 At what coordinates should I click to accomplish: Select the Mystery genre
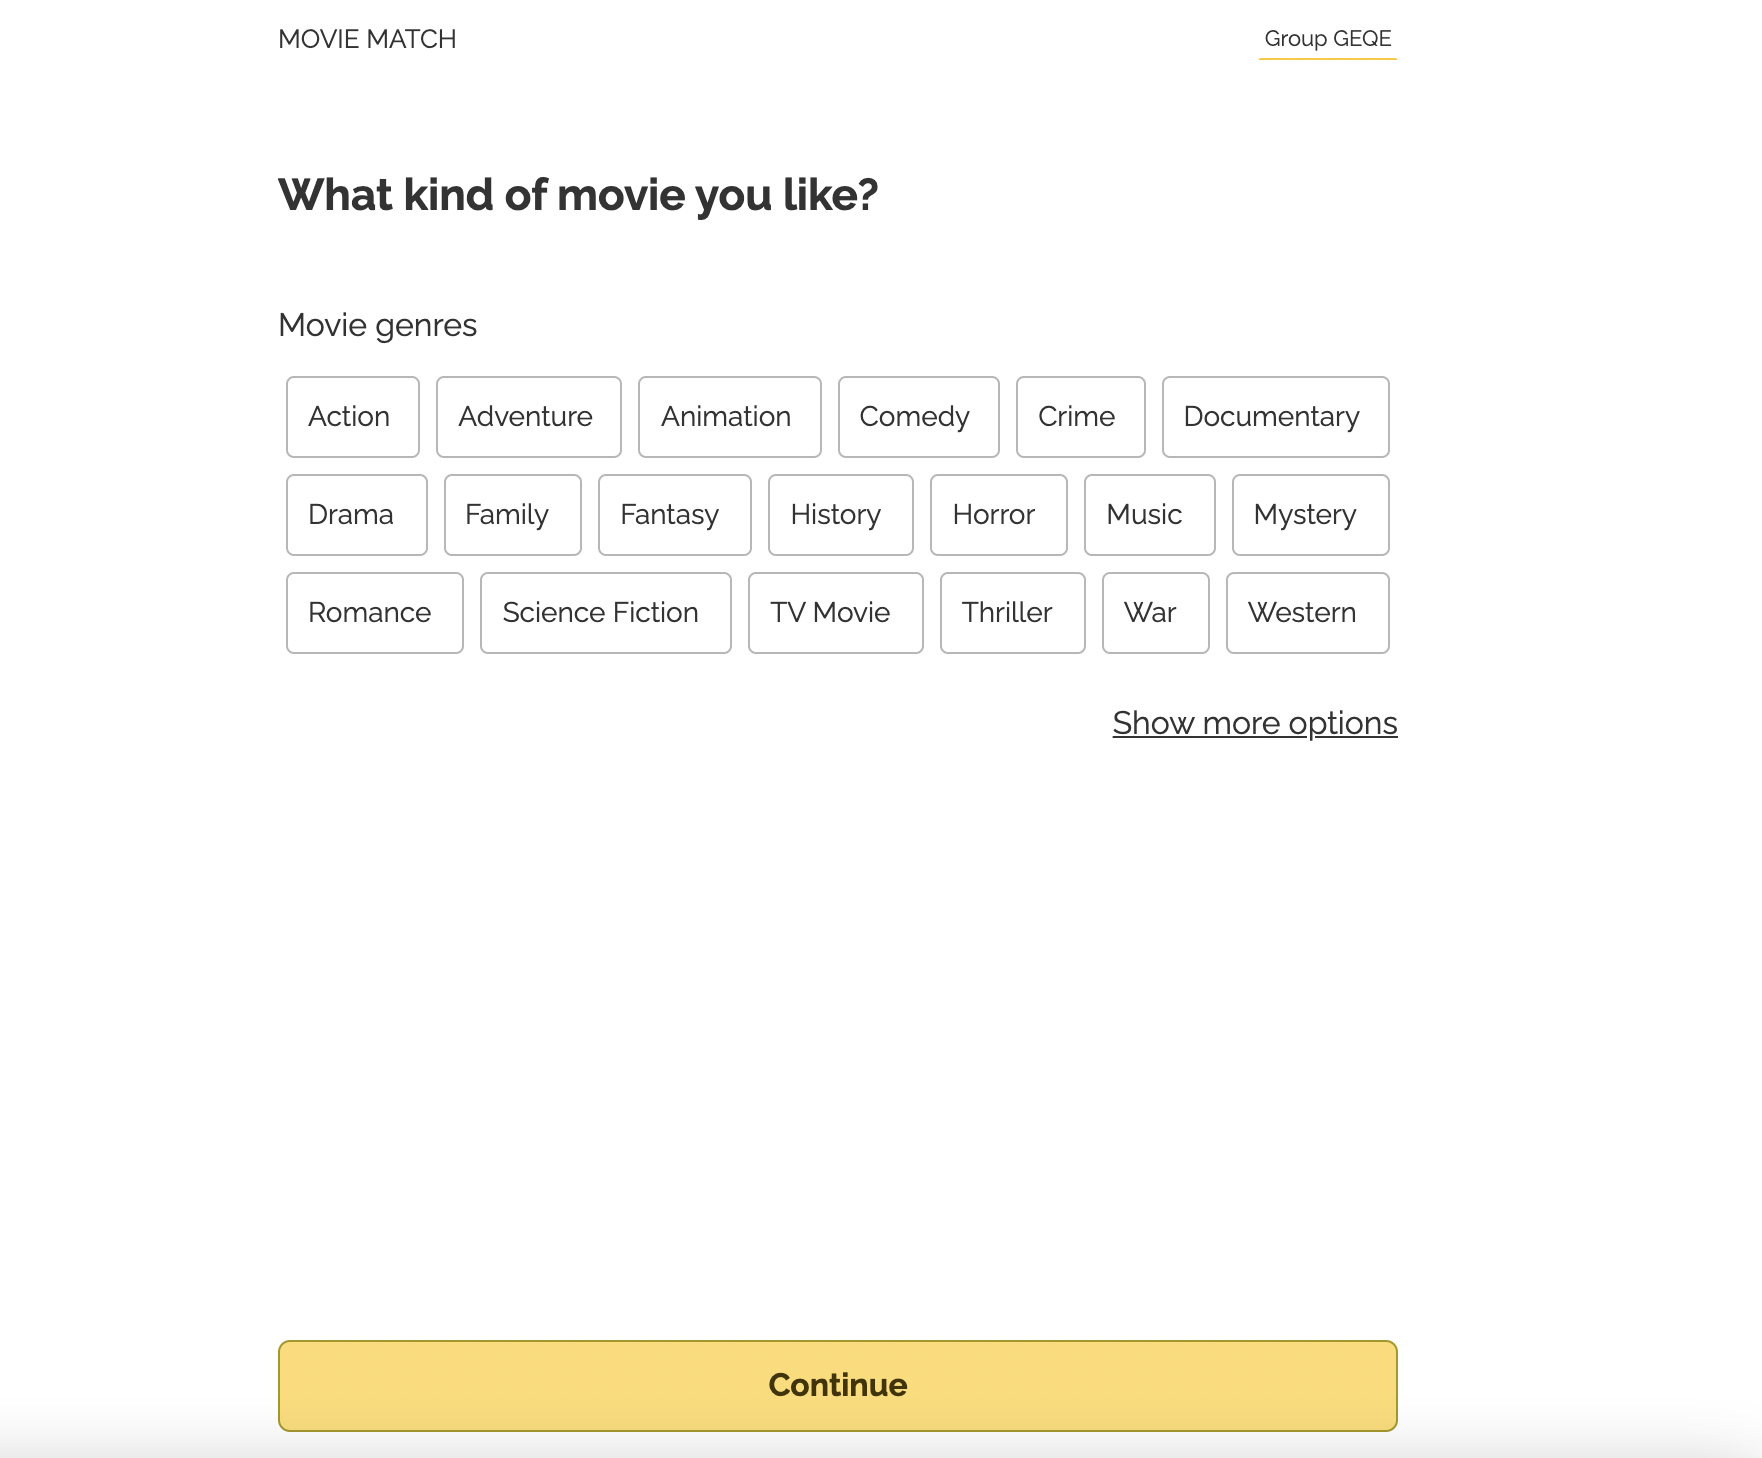[1310, 515]
